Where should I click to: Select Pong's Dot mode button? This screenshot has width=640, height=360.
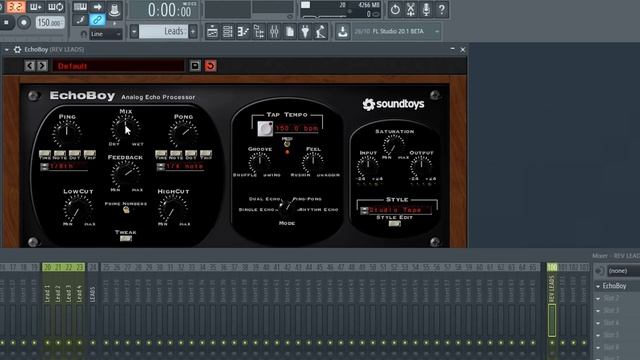191,154
